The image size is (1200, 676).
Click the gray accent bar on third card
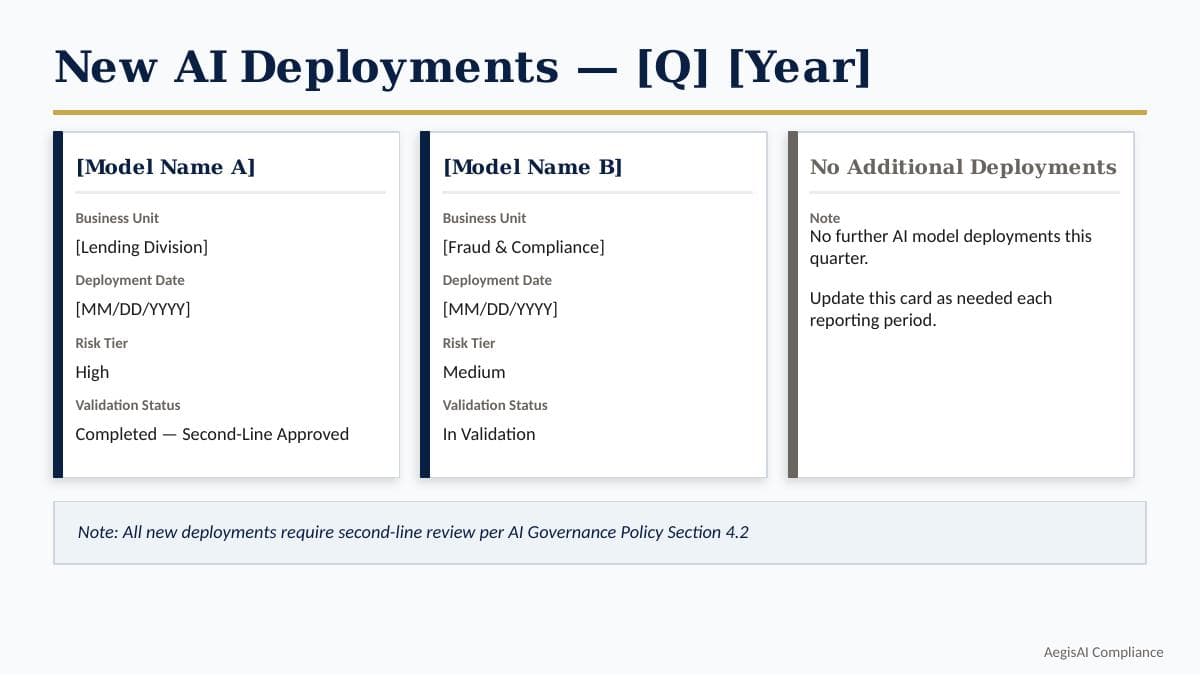pyautogui.click(x=793, y=305)
